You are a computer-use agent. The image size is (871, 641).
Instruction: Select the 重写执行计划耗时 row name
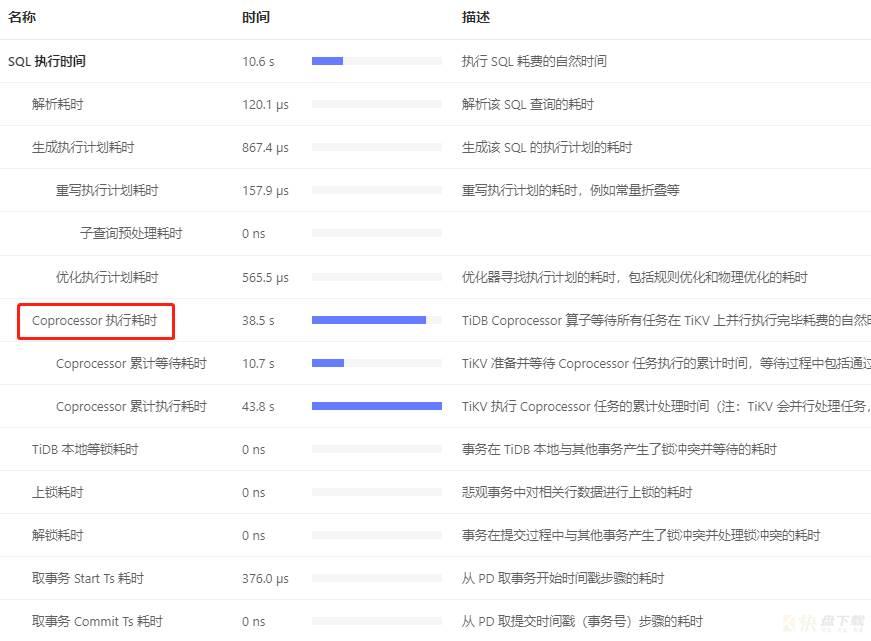click(107, 191)
